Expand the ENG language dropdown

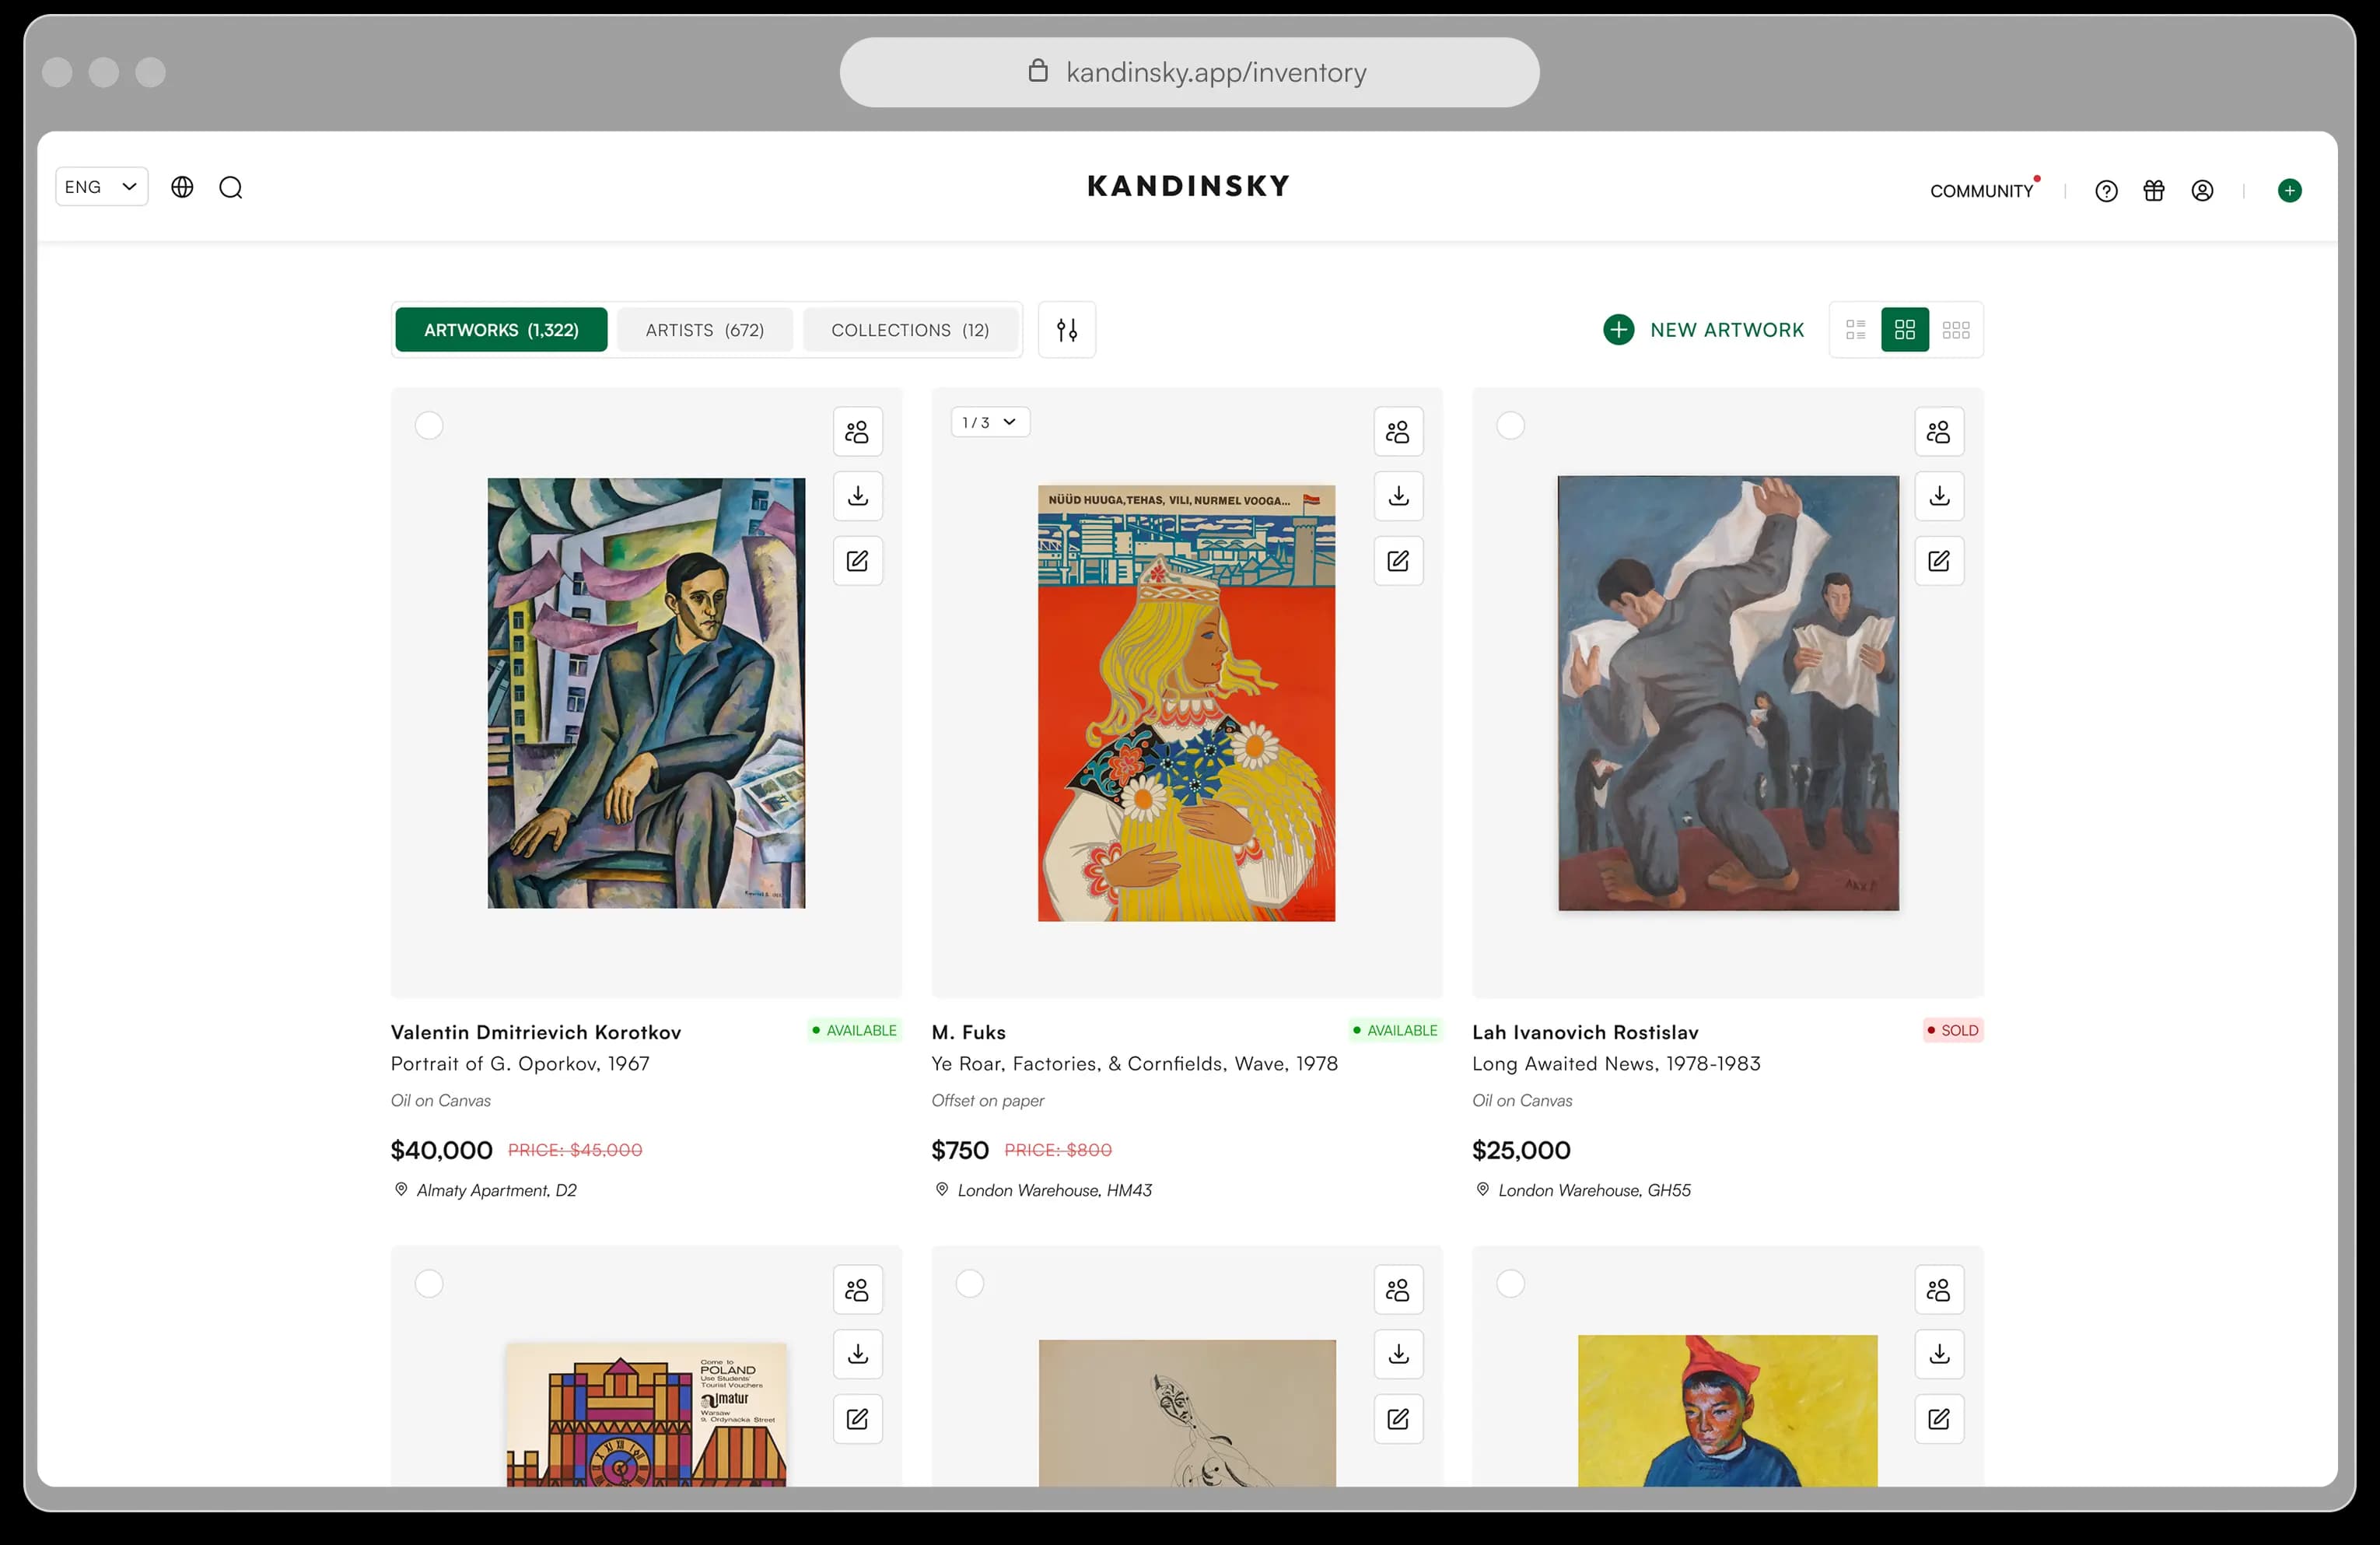point(102,187)
